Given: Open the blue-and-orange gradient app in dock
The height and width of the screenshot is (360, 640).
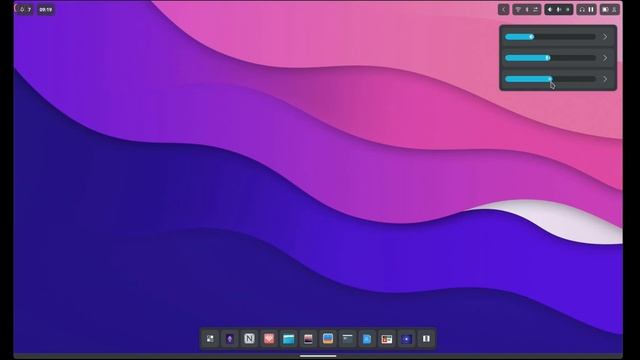Looking at the screenshot, I should pos(328,338).
